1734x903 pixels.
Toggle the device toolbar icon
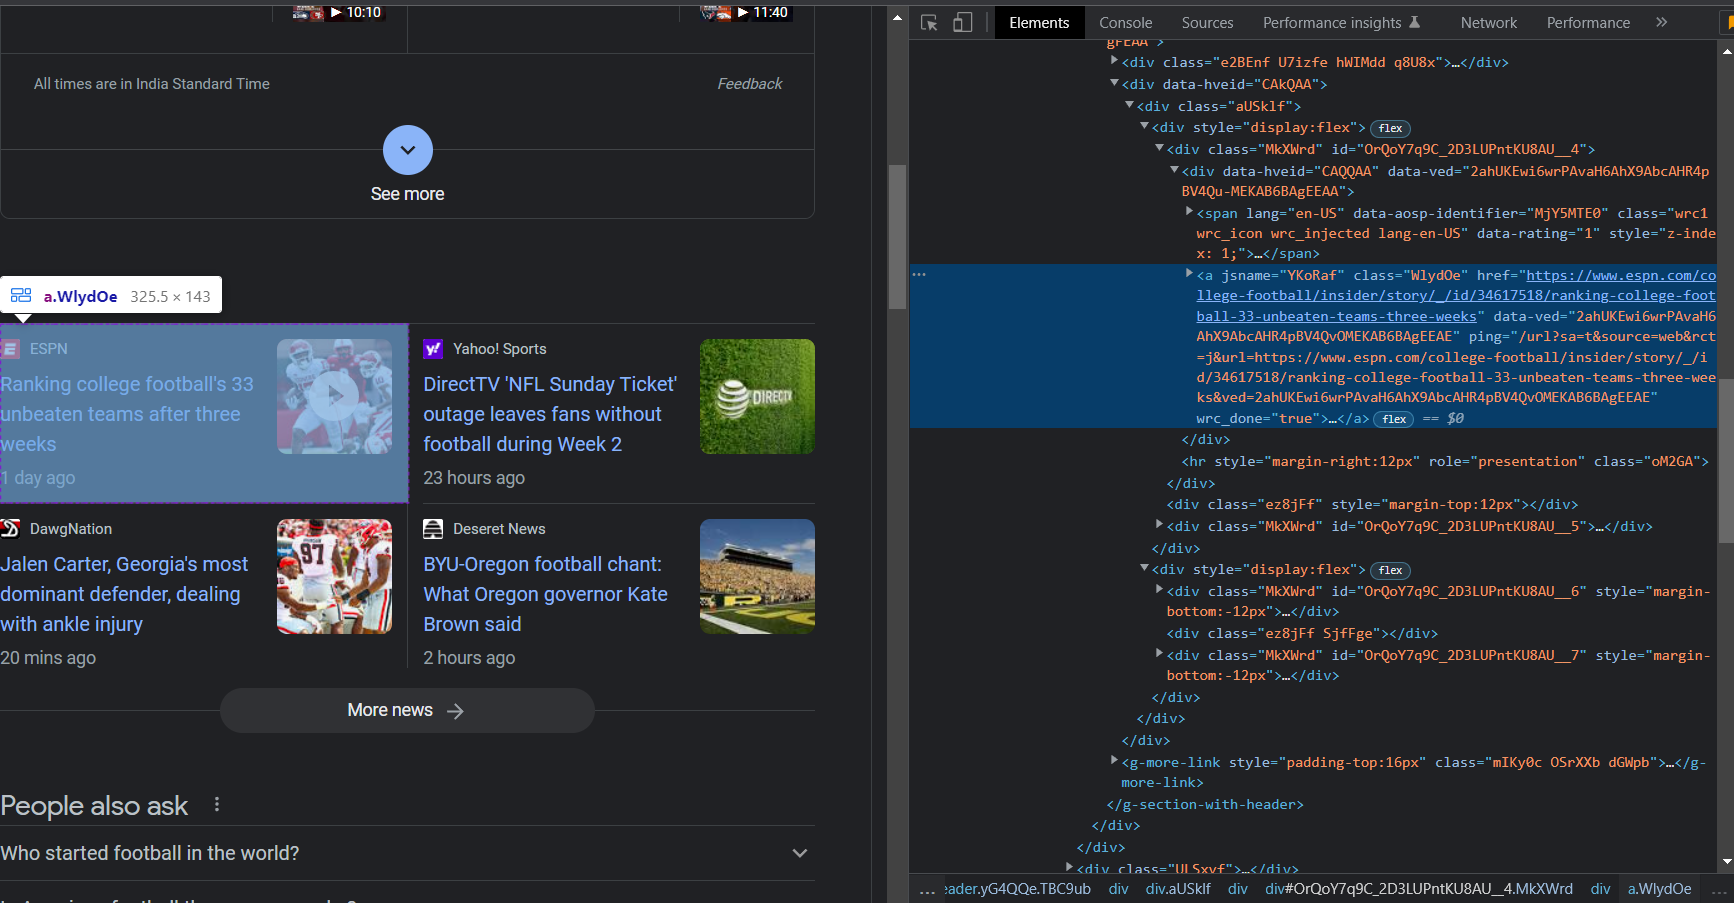(962, 23)
